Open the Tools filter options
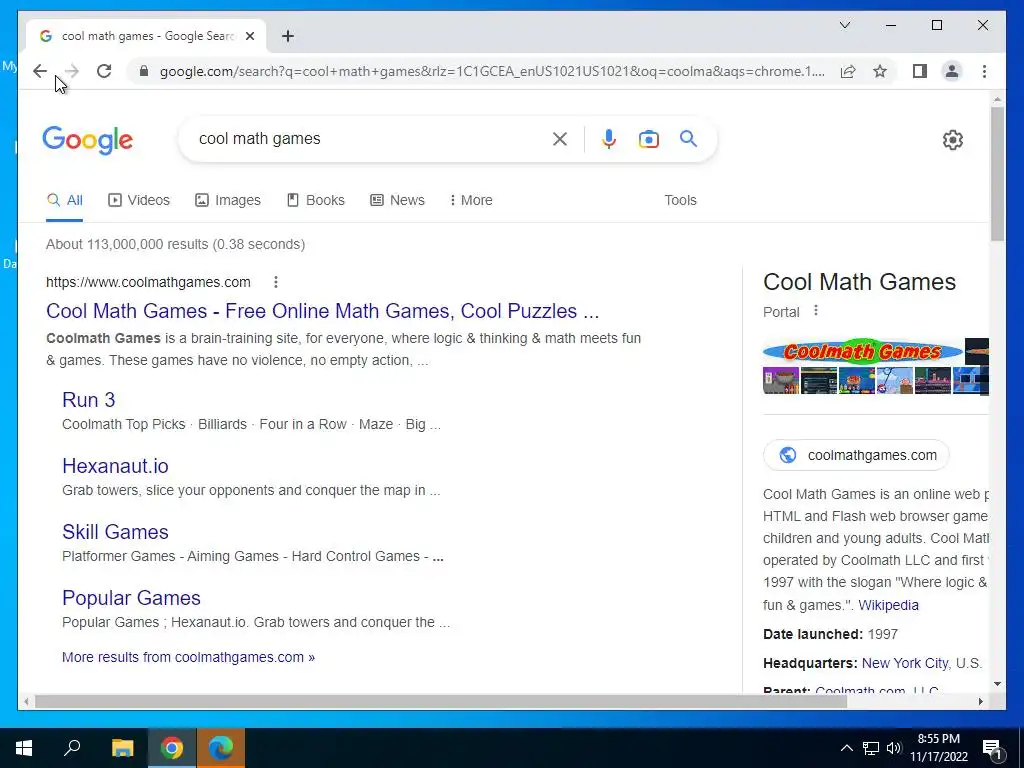This screenshot has width=1024, height=768. (680, 200)
